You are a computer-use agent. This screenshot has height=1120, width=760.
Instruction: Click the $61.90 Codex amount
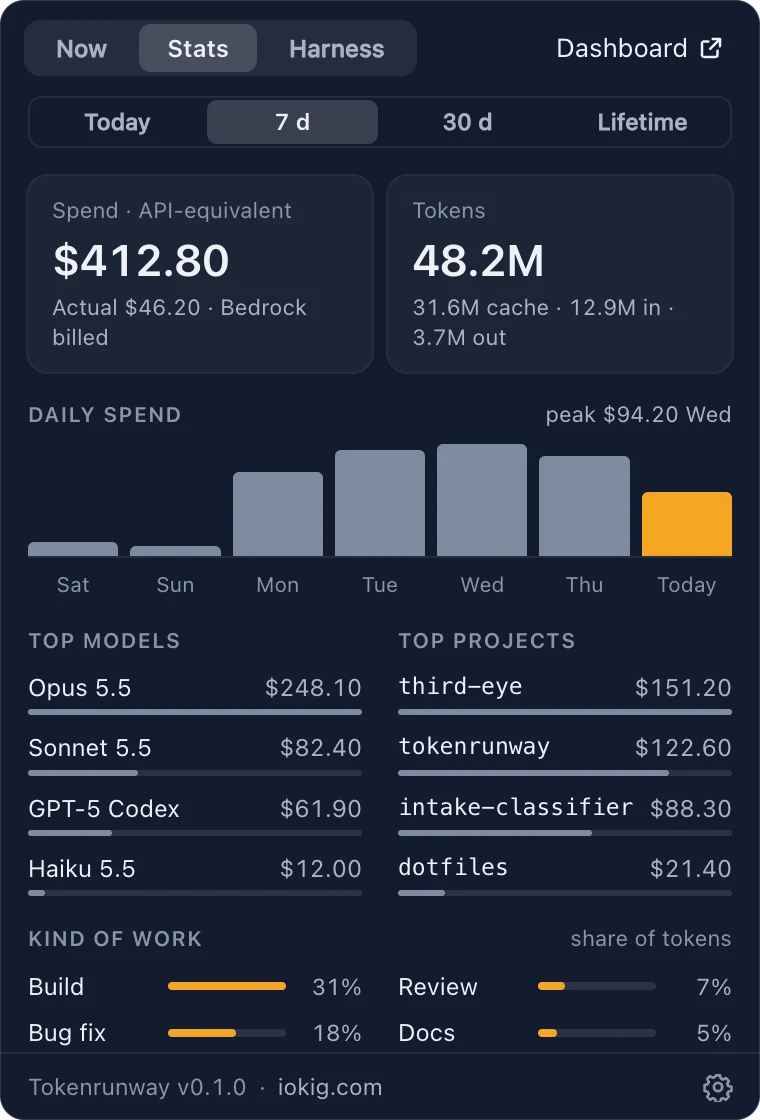pyautogui.click(x=321, y=809)
